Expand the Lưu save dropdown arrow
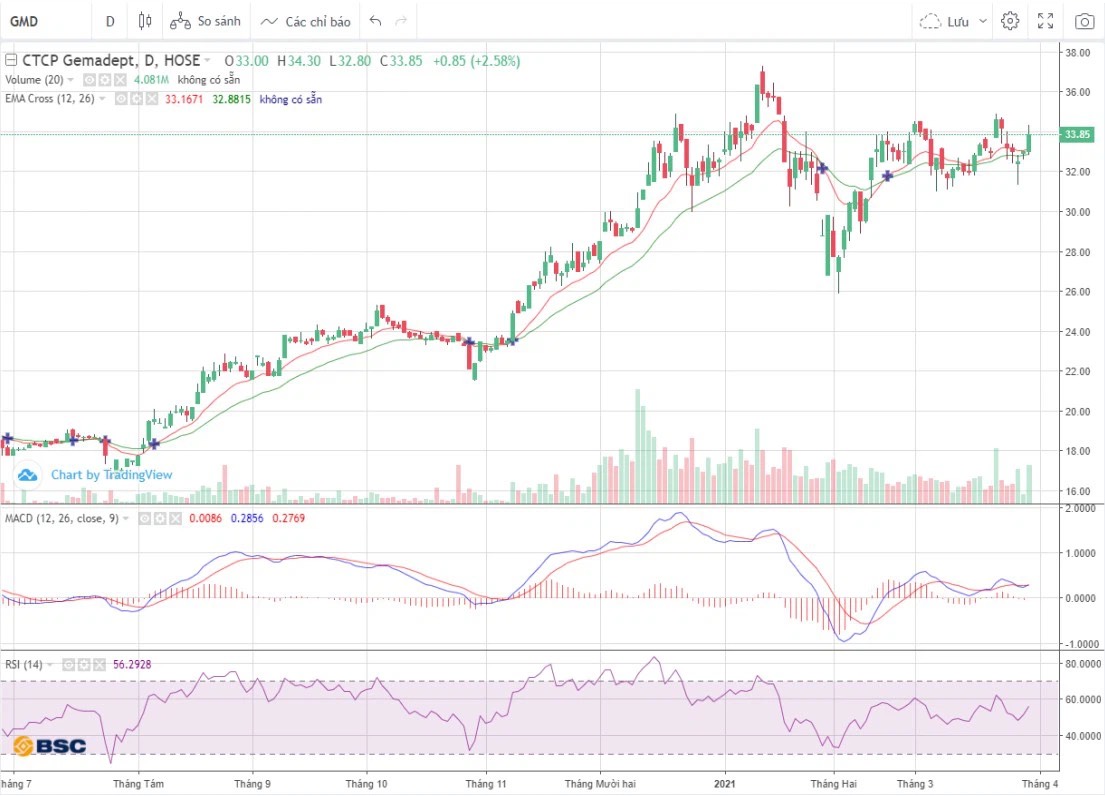 click(983, 21)
